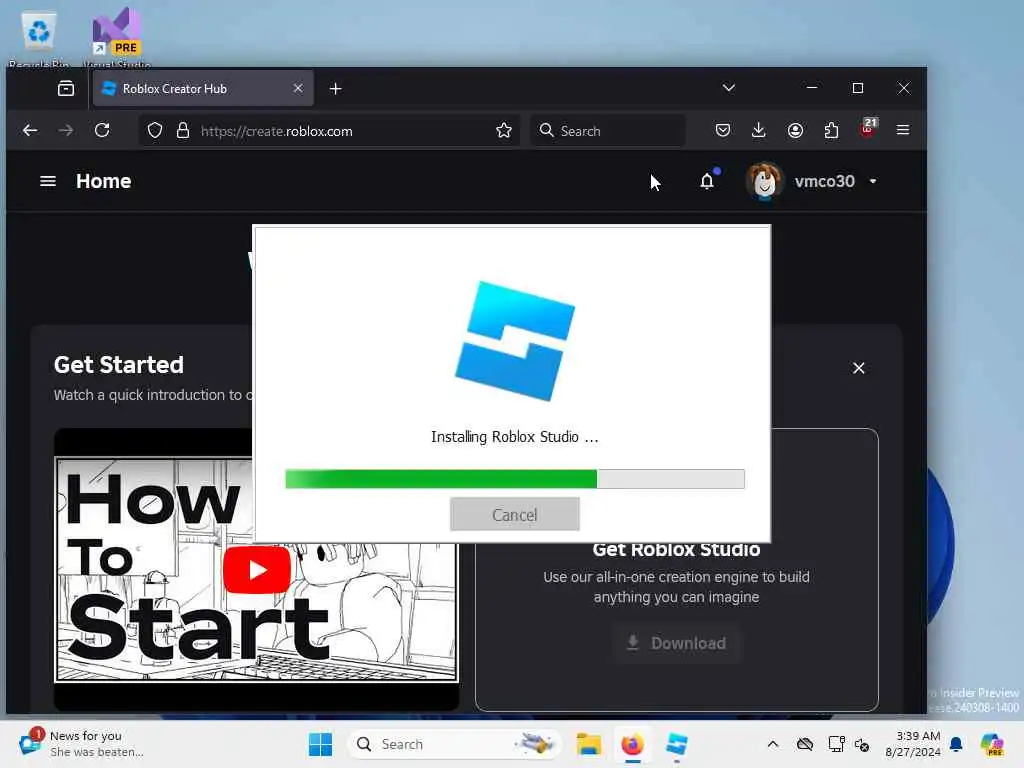Image resolution: width=1024 pixels, height=768 pixels.
Task: Play the How To Start video
Action: (x=257, y=569)
